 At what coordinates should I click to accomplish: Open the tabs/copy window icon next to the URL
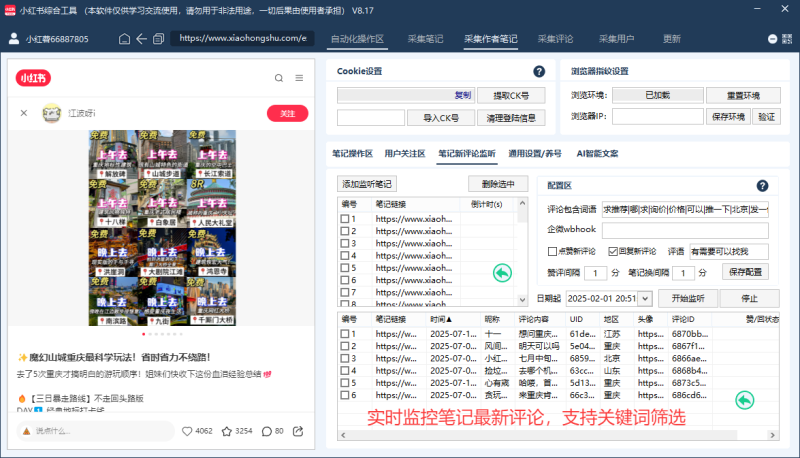[x=159, y=39]
